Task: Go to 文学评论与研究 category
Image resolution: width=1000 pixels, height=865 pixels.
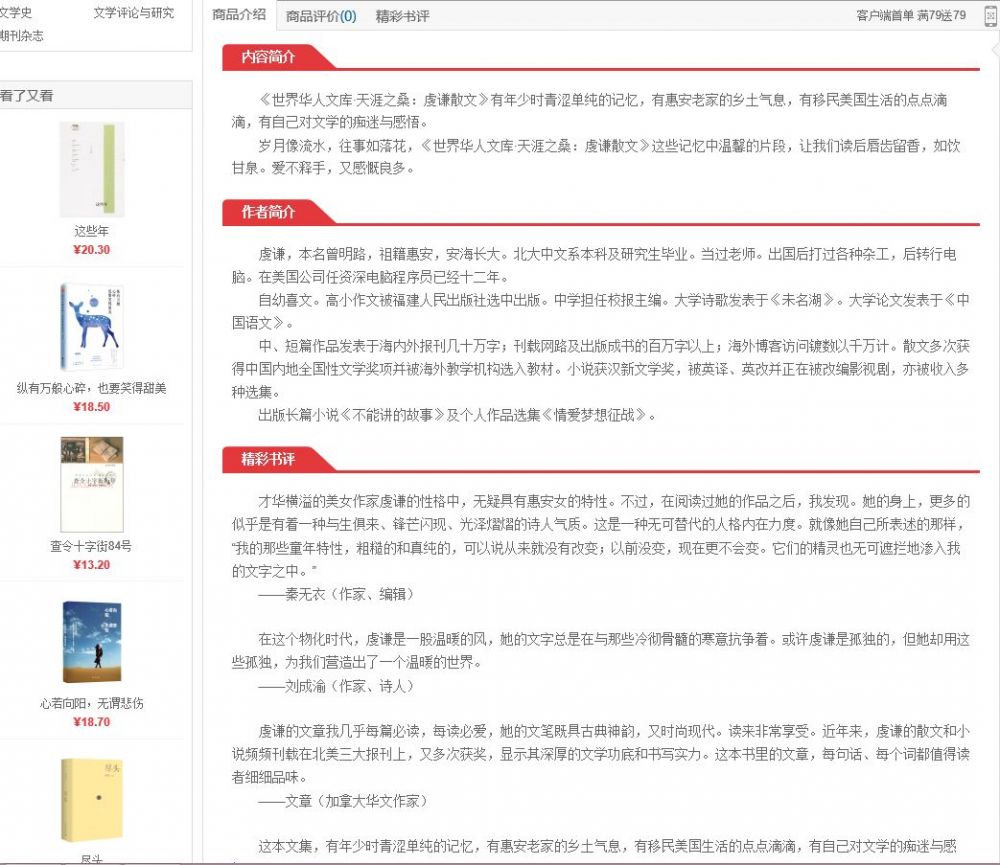Action: (133, 13)
